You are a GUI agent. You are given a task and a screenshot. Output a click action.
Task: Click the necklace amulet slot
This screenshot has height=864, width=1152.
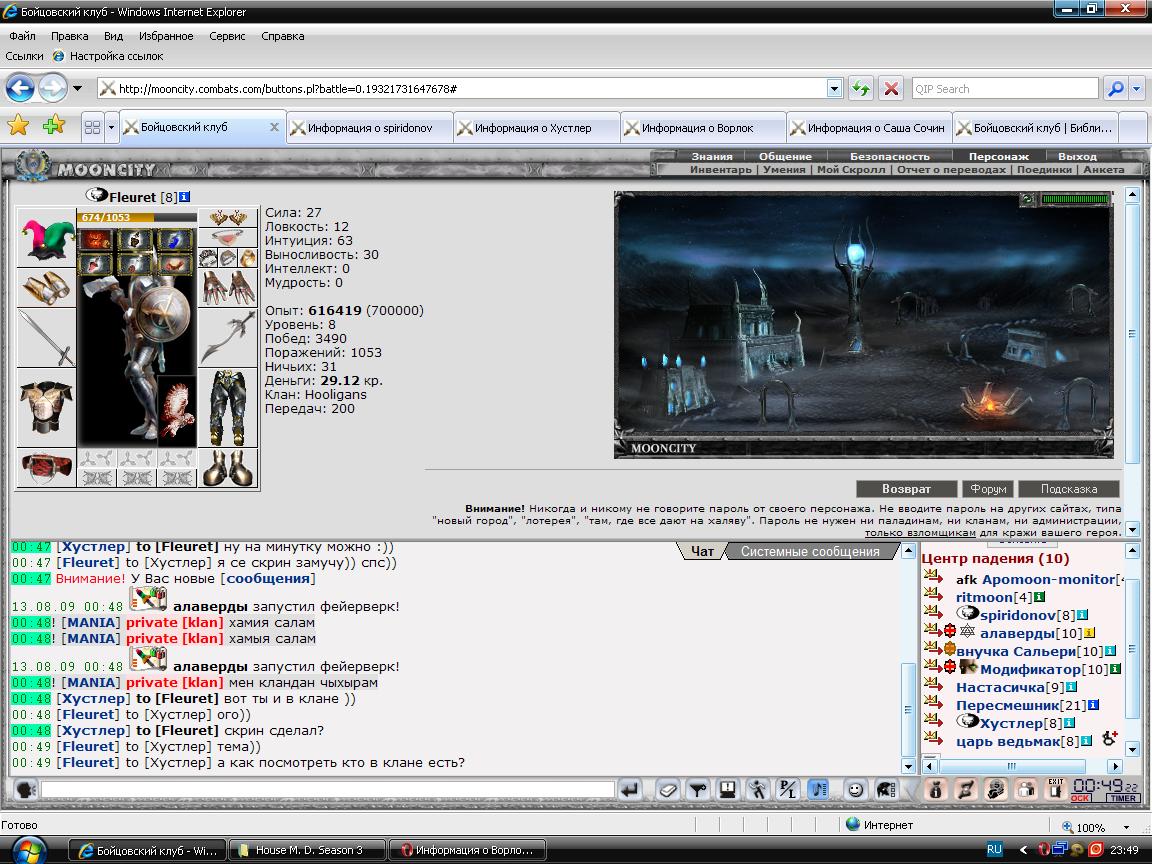point(228,237)
